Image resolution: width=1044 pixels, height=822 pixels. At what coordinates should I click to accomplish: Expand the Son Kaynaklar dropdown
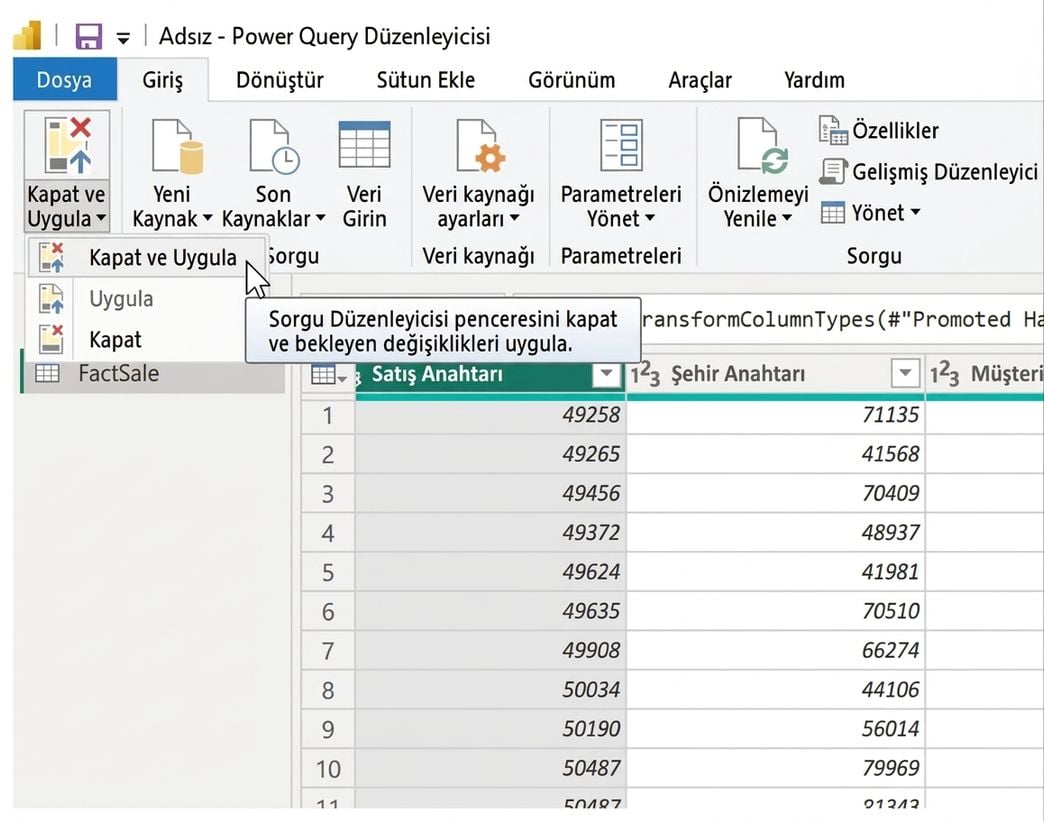pyautogui.click(x=320, y=218)
